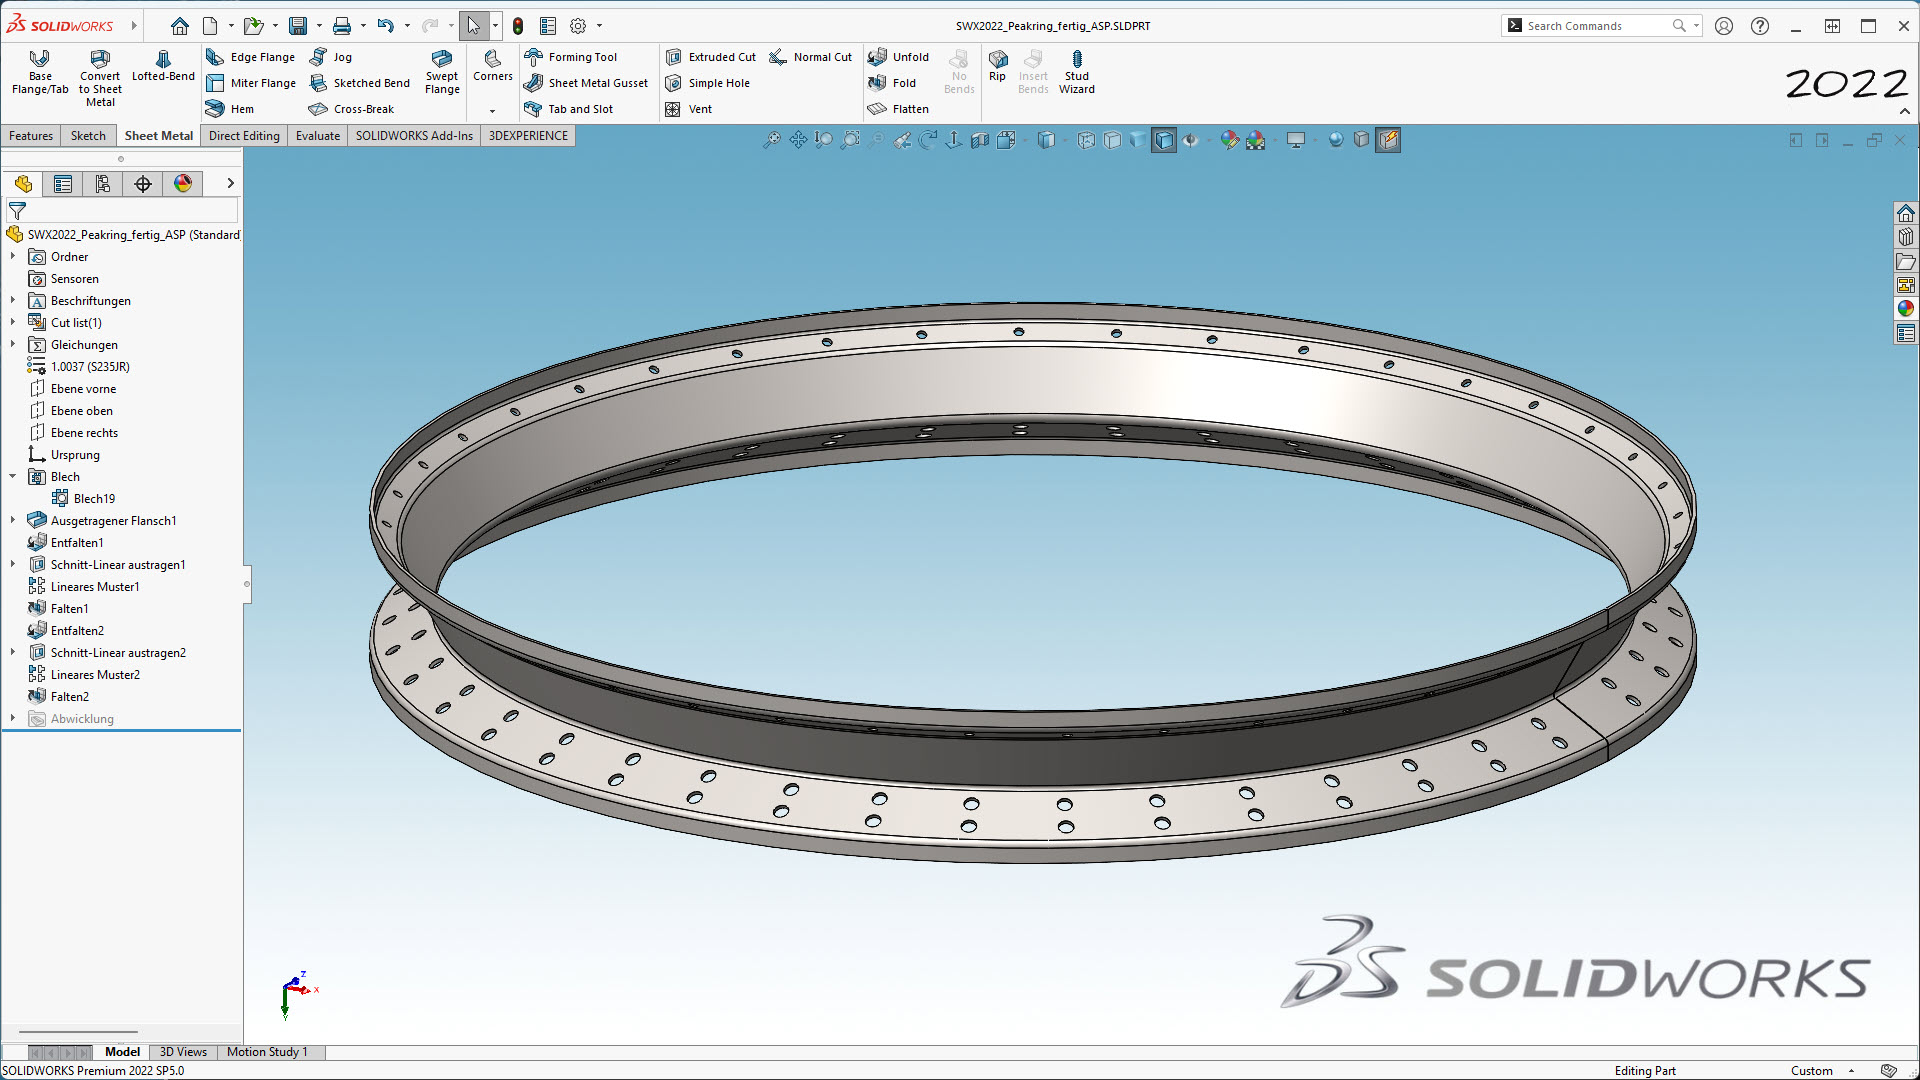This screenshot has height=1080, width=1920.
Task: Toggle Wireframe display style
Action: (x=1086, y=140)
